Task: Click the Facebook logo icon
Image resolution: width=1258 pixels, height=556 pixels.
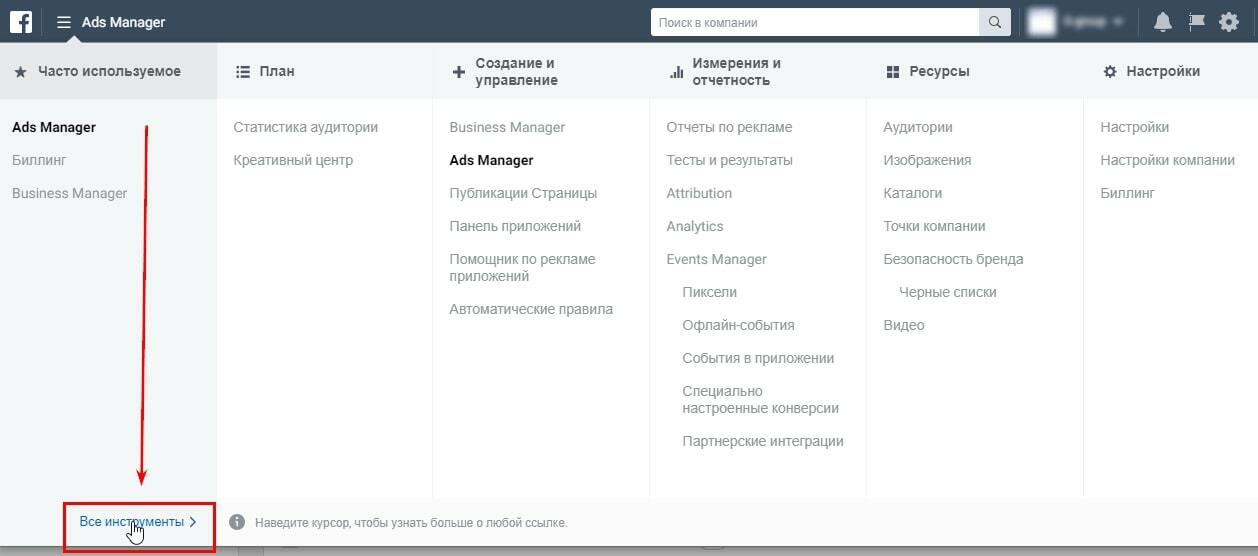Action: [21, 21]
